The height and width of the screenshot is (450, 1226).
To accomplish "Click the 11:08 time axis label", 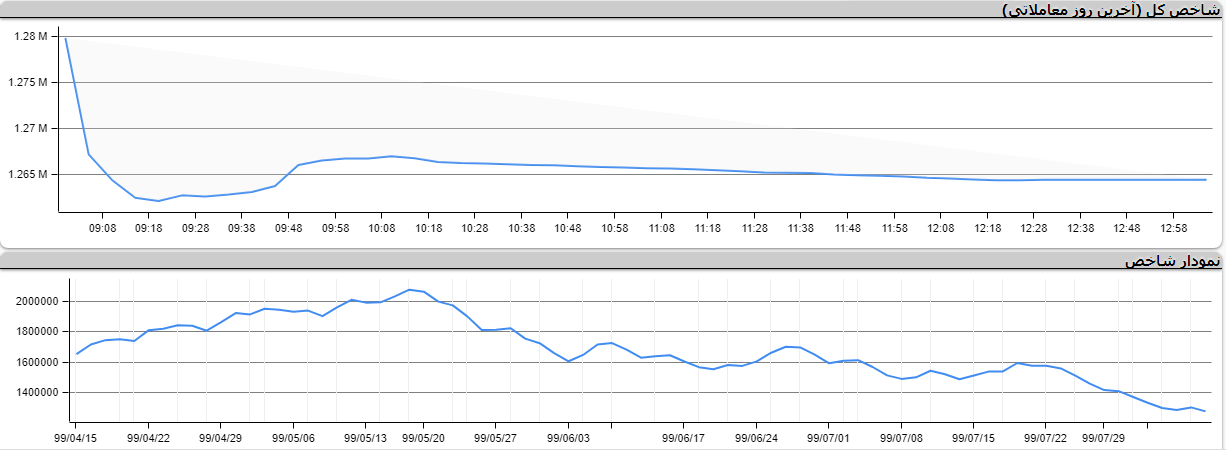I will [660, 229].
